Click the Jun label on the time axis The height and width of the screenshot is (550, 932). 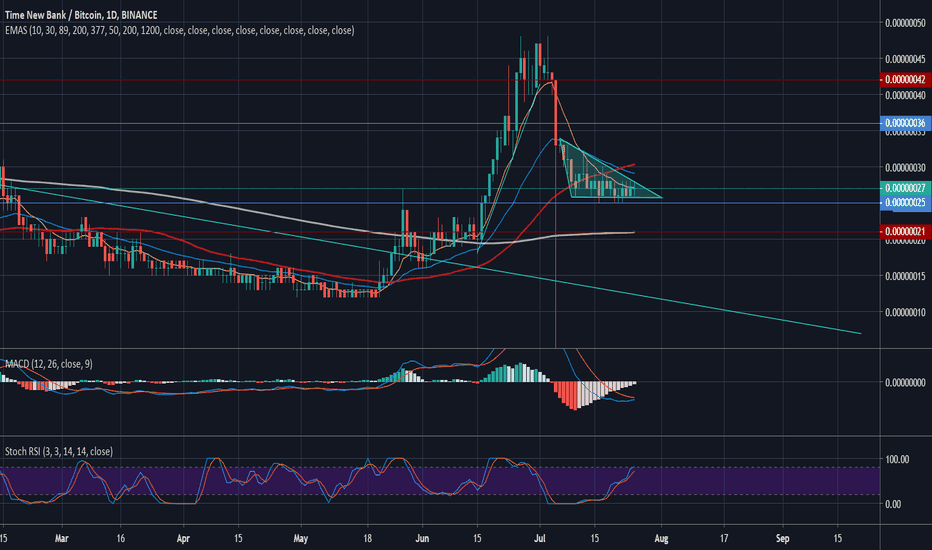click(x=423, y=539)
